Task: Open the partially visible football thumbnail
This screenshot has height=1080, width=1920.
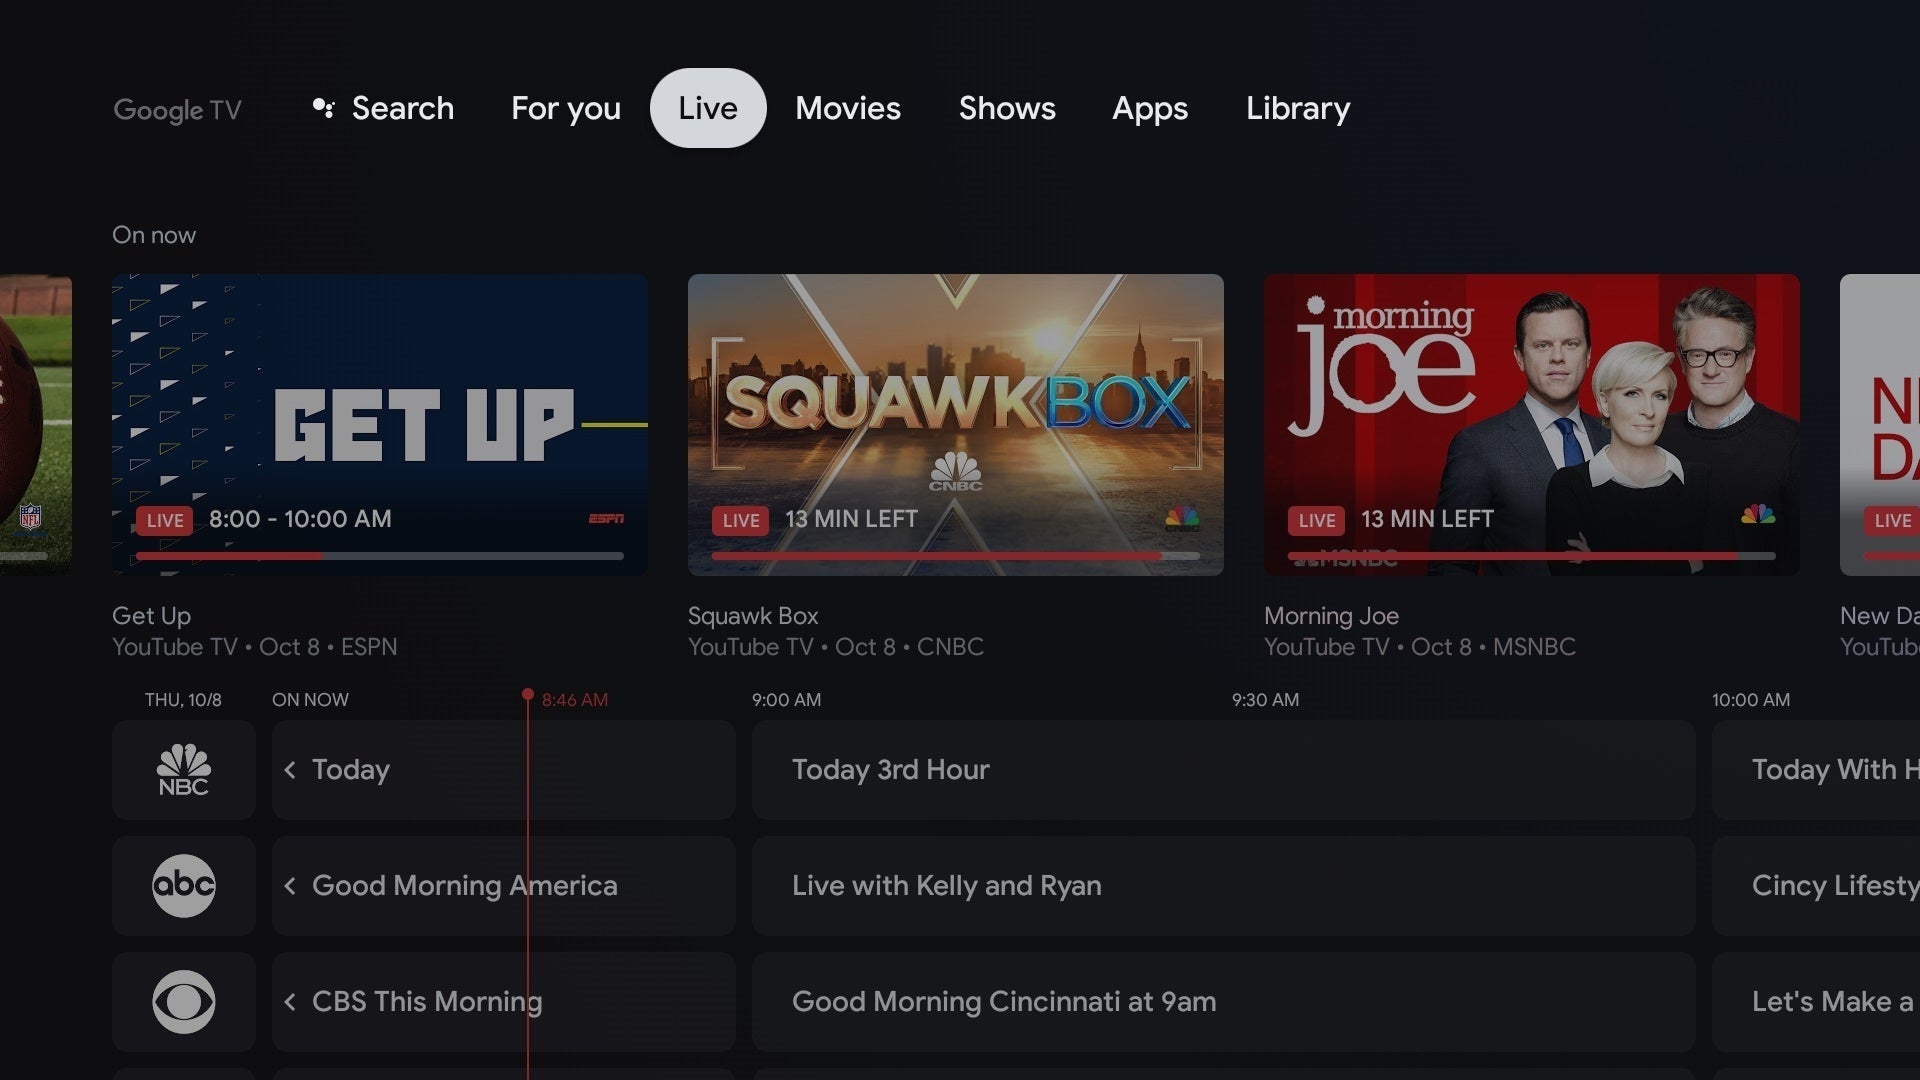Action: point(36,425)
